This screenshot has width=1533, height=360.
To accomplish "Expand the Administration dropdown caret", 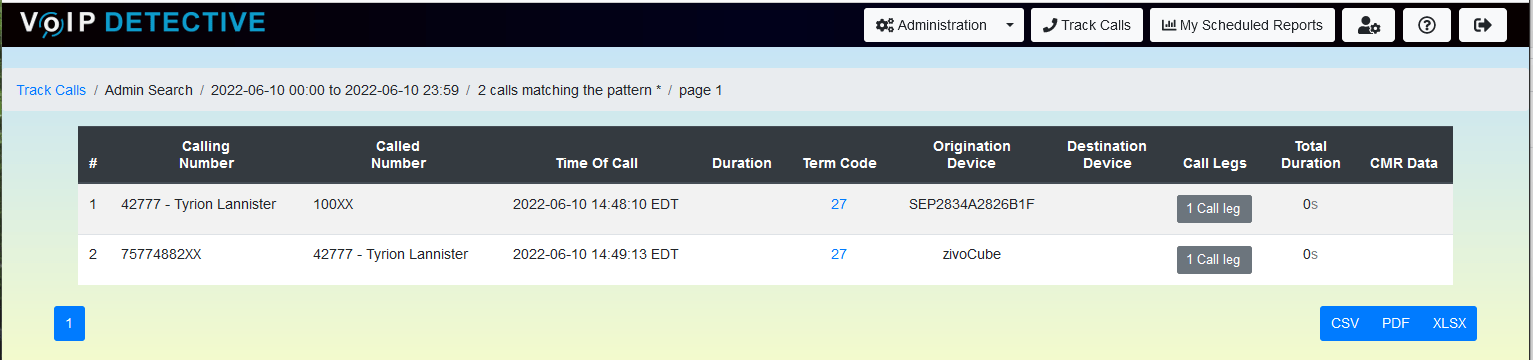I will point(1010,26).
